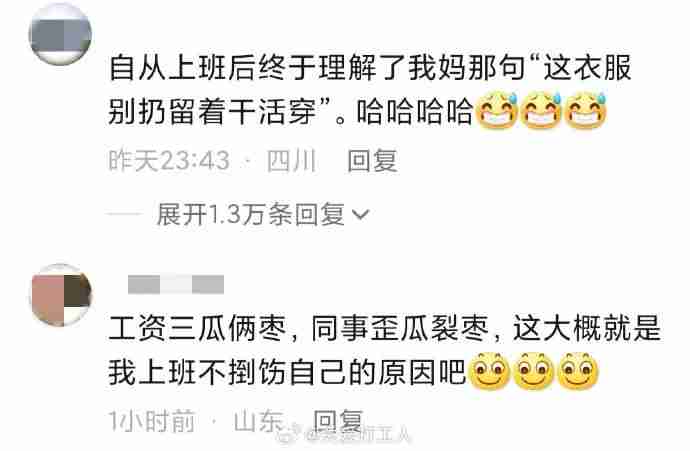The image size is (690, 451).
Task: Open the first commenter's gray avatar
Action: click(60, 34)
